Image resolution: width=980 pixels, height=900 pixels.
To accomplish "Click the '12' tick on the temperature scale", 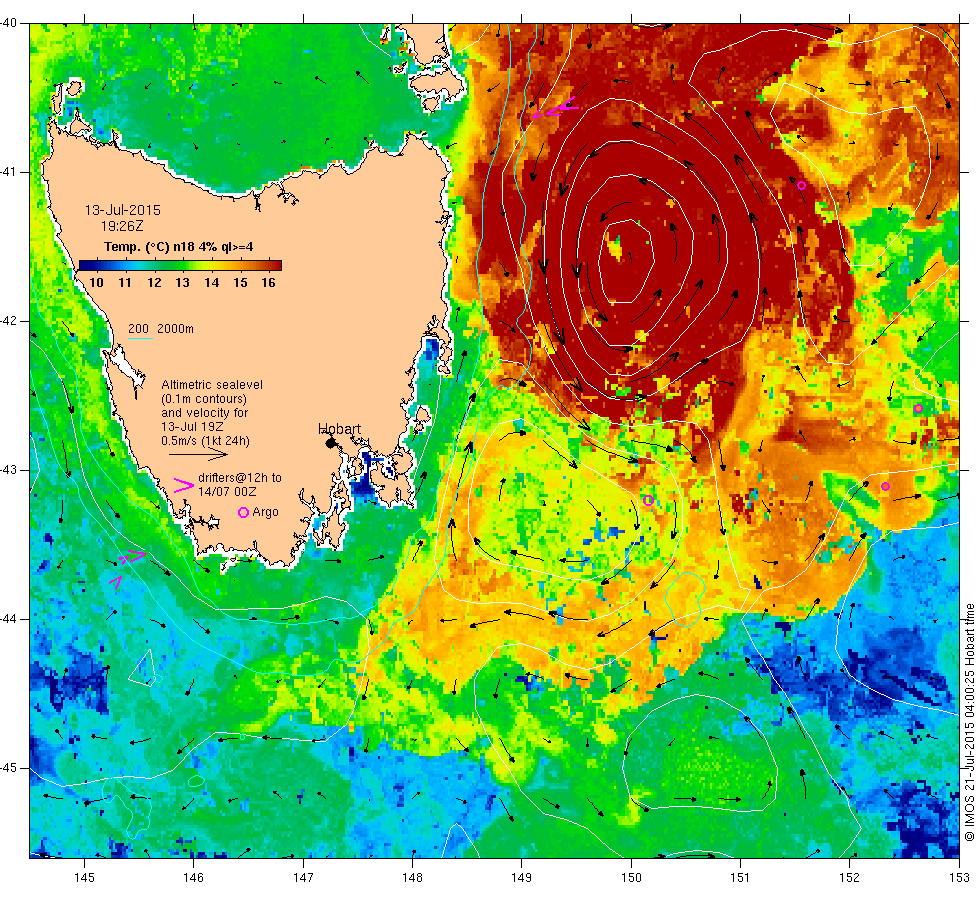I will coord(154,282).
